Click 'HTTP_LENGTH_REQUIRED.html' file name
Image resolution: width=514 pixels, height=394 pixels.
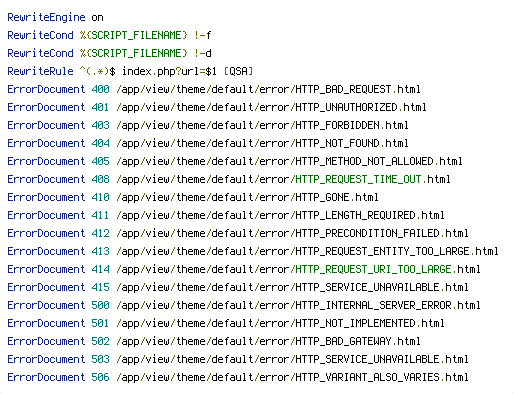pos(370,215)
